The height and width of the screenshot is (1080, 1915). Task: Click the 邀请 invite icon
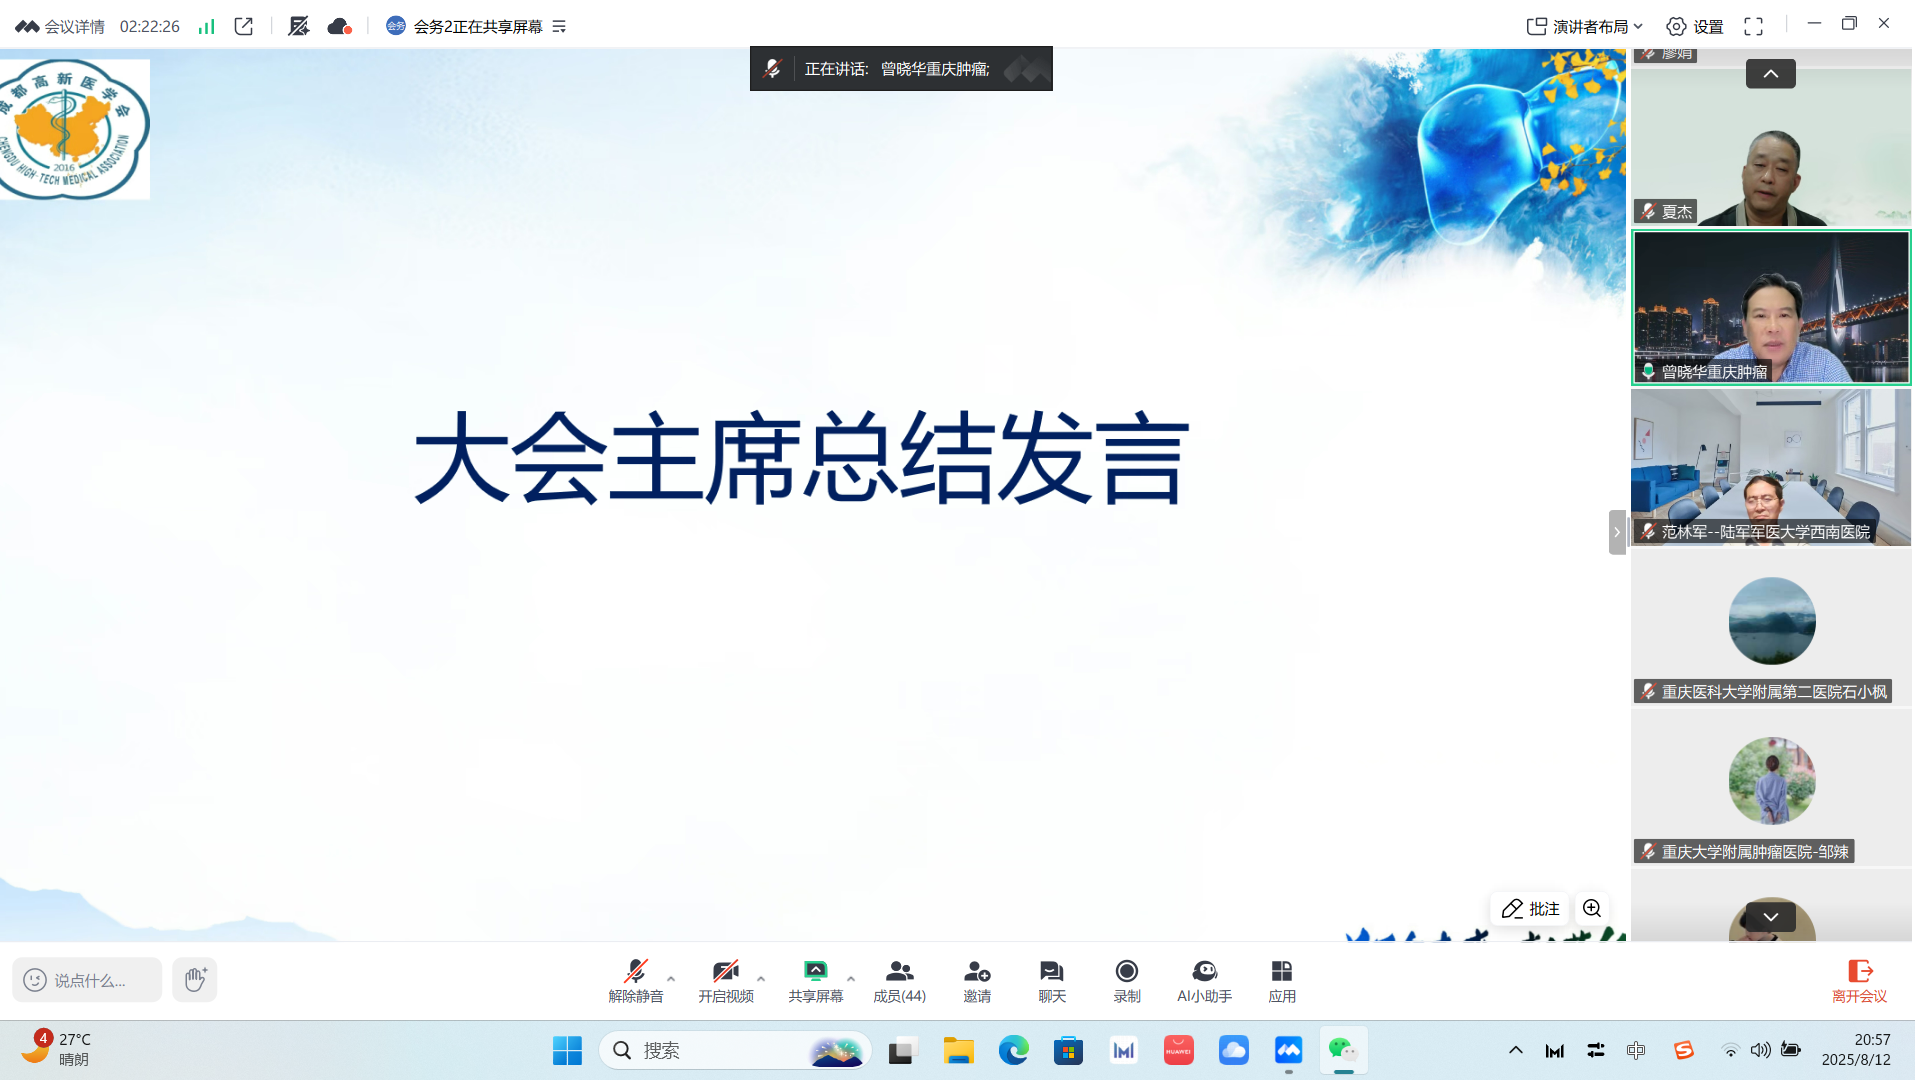976,979
